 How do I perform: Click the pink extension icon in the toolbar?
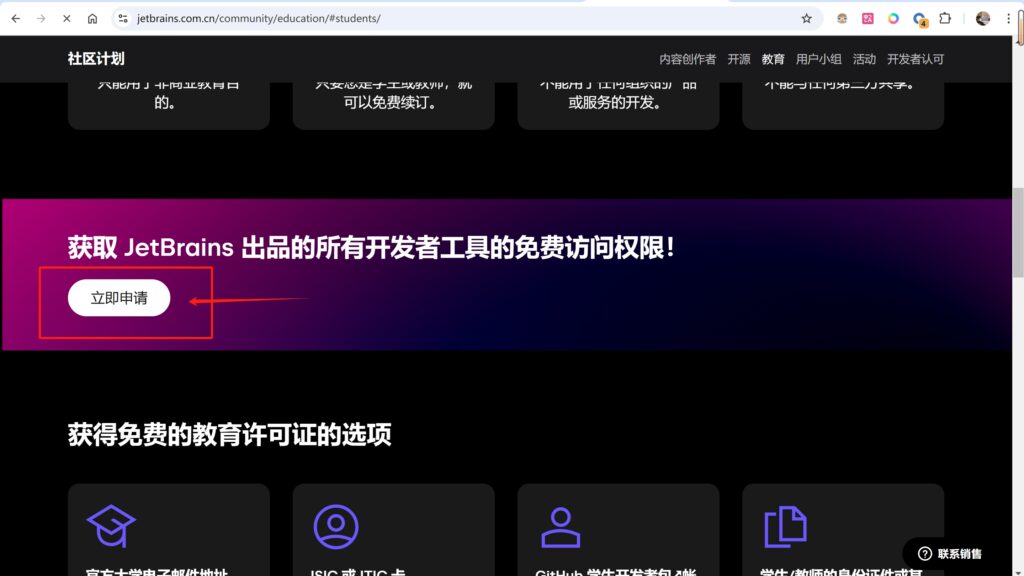(867, 18)
